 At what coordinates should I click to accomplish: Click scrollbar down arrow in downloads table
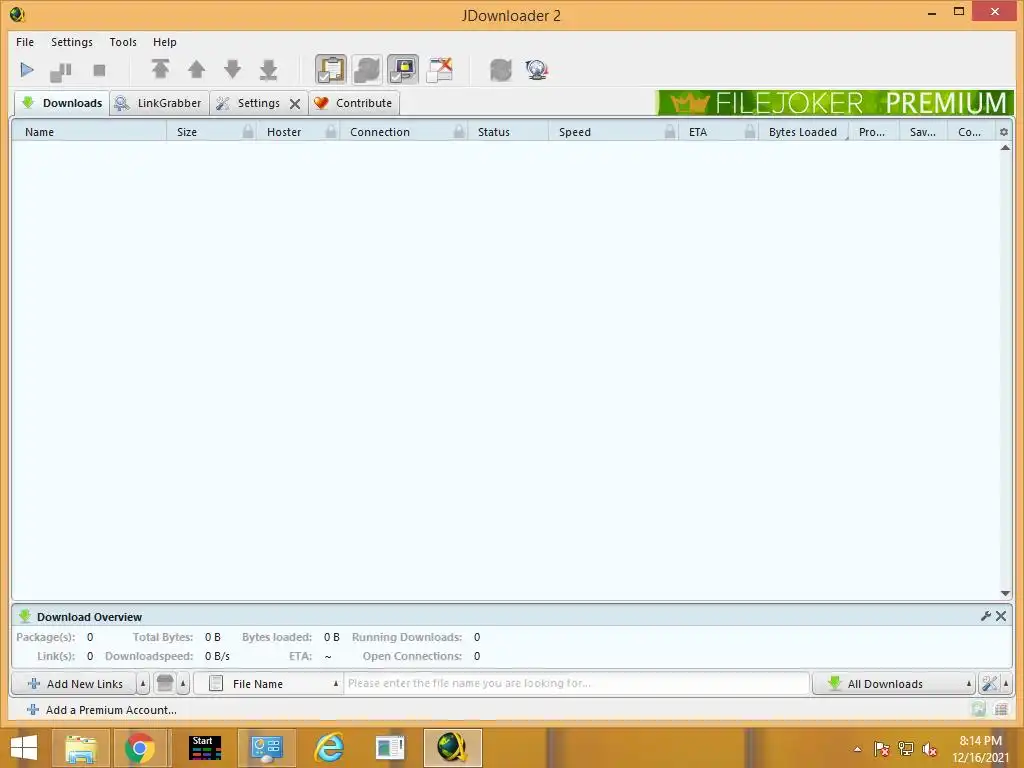(1005, 593)
